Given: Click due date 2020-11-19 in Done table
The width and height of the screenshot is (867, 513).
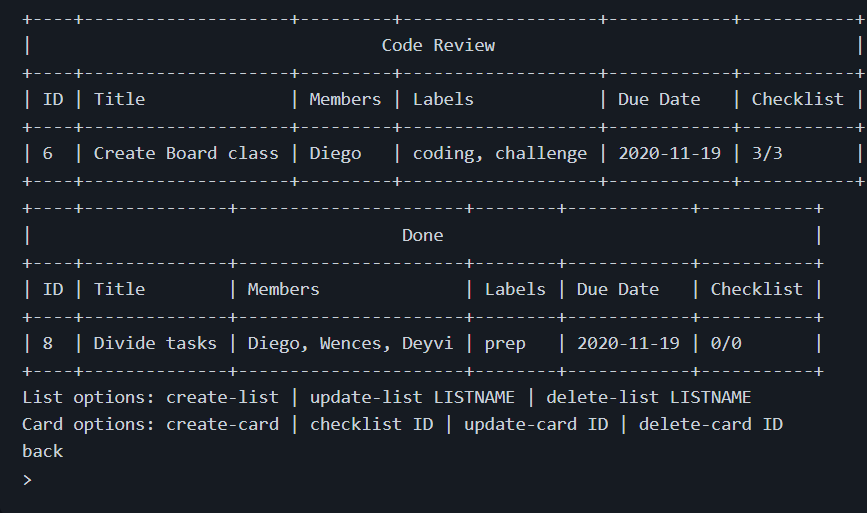Looking at the screenshot, I should point(628,343).
